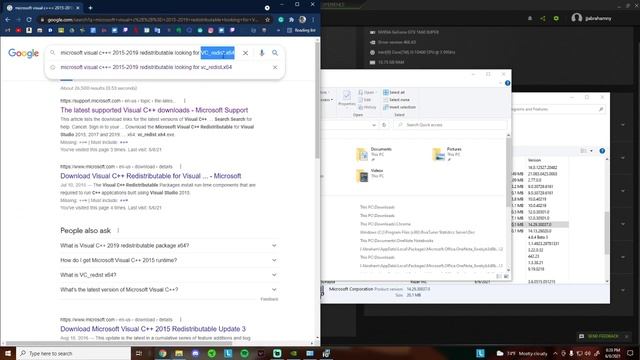
Task: Open GeForce Experience notifications bell
Action: (530, 18)
